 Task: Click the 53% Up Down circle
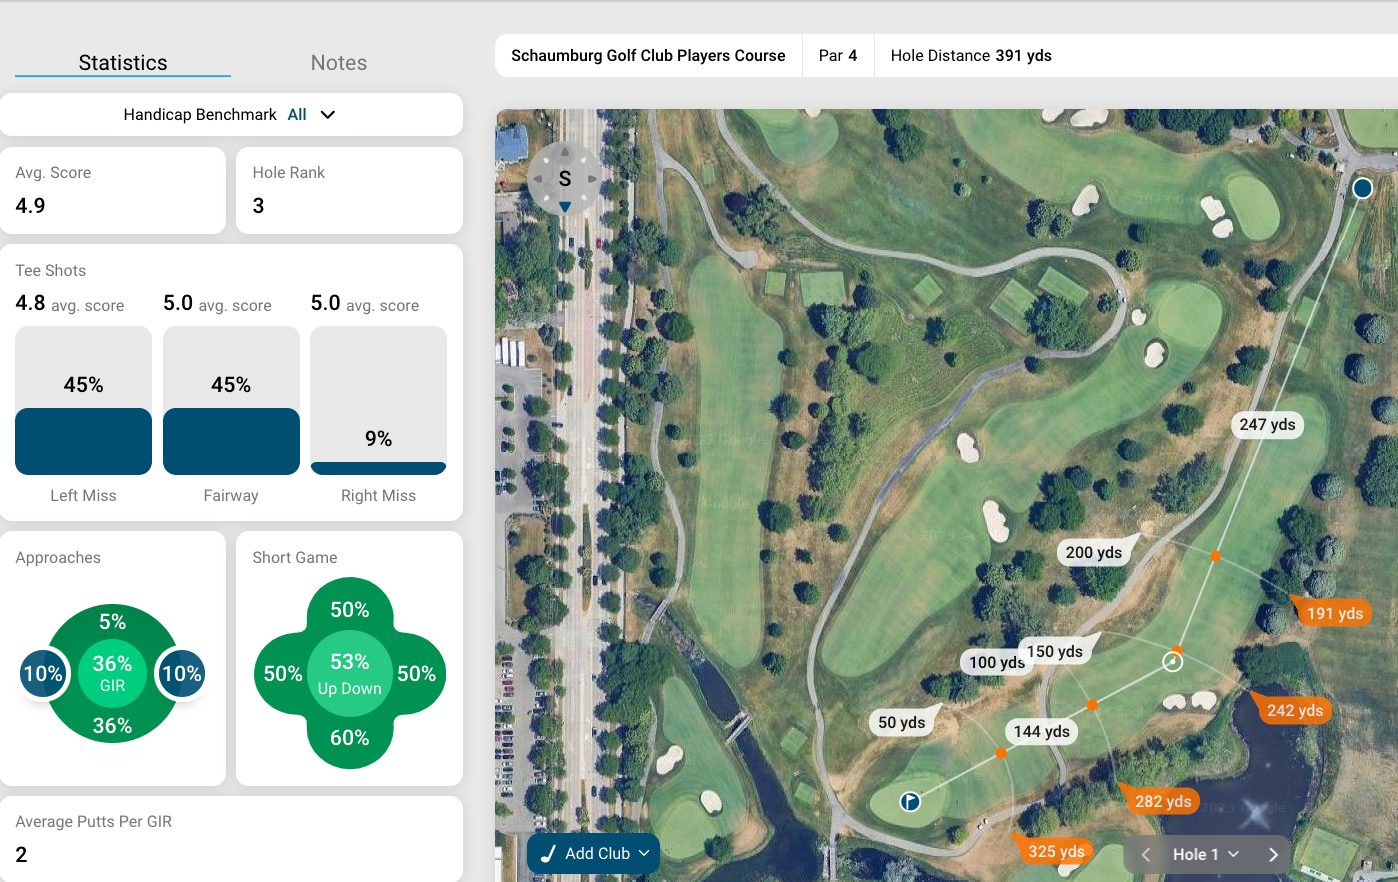pyautogui.click(x=349, y=673)
